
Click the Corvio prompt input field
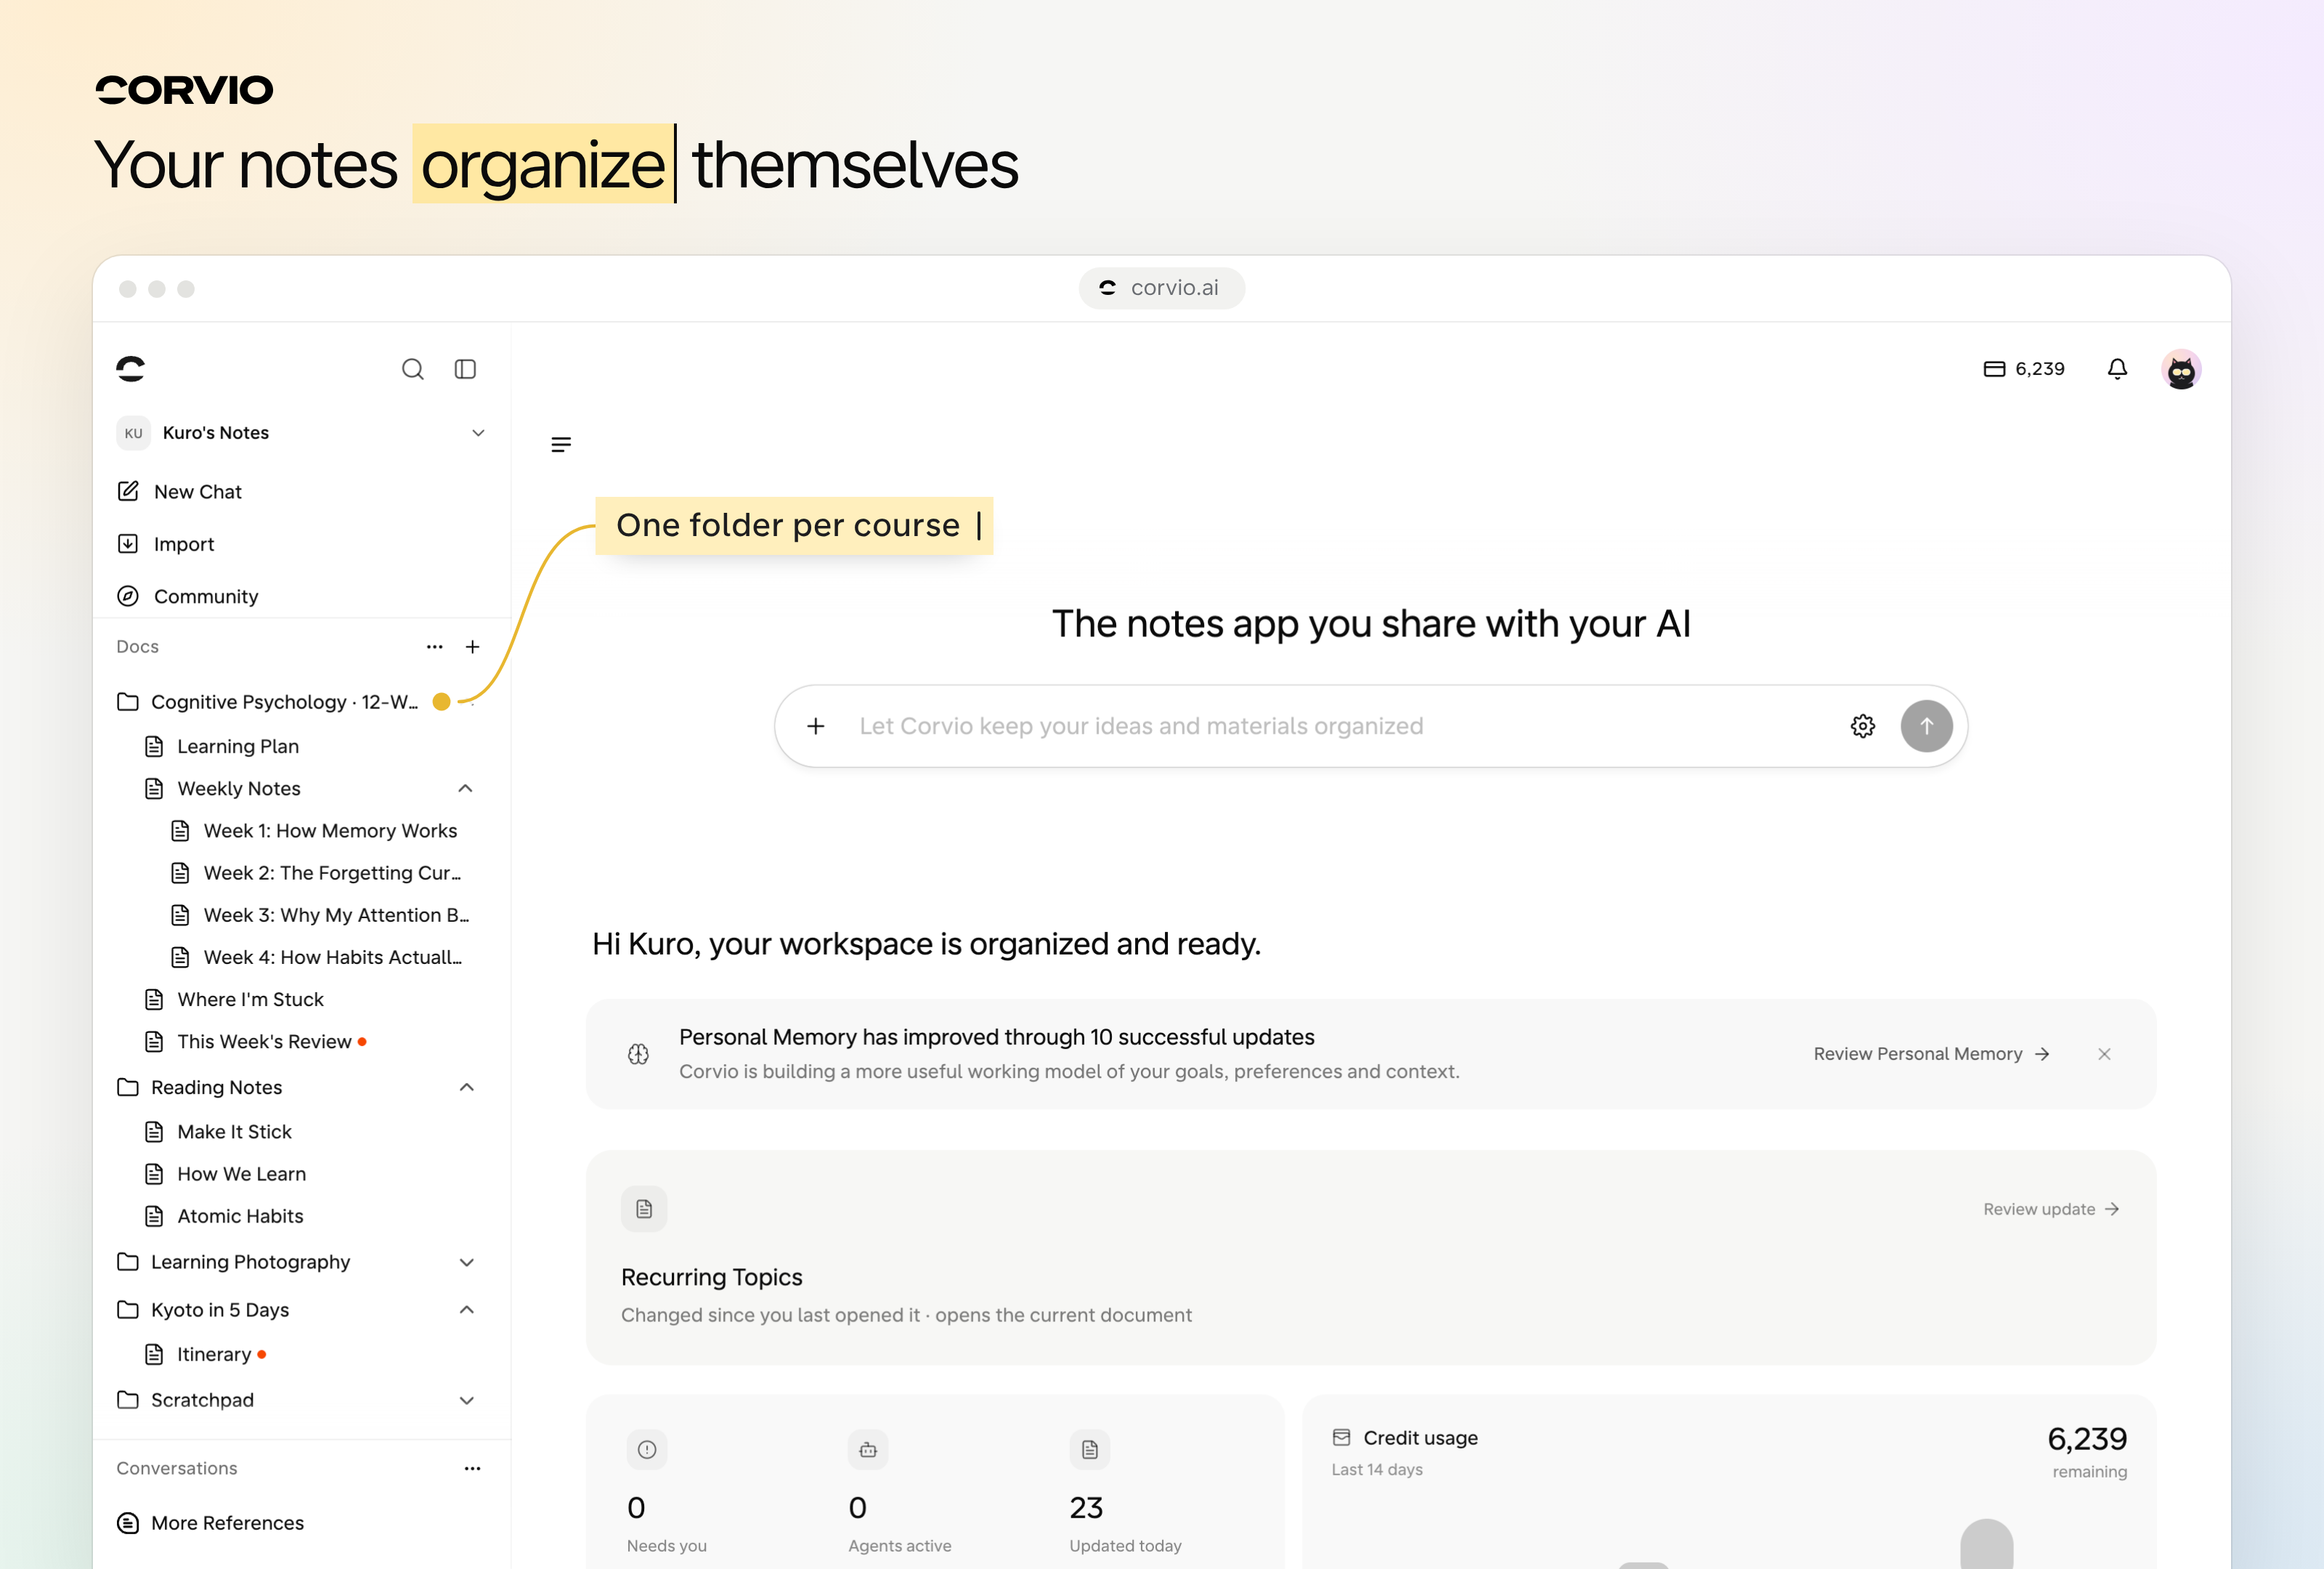click(x=1340, y=726)
